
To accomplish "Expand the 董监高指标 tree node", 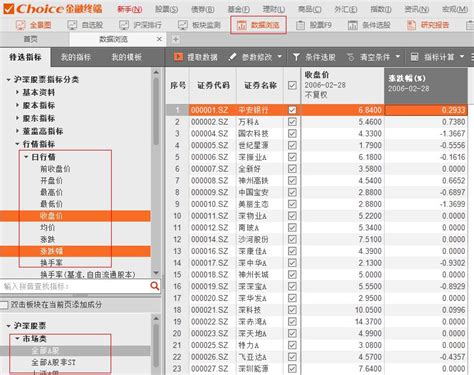I will (x=17, y=131).
